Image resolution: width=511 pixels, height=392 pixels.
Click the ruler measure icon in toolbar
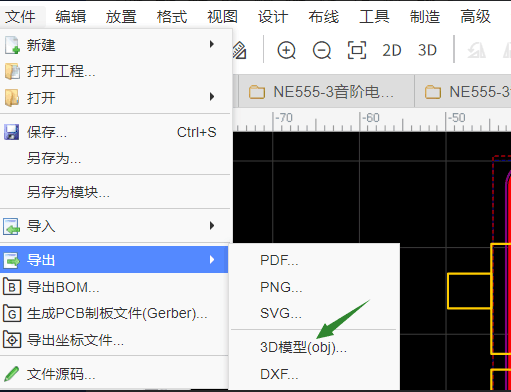240,50
